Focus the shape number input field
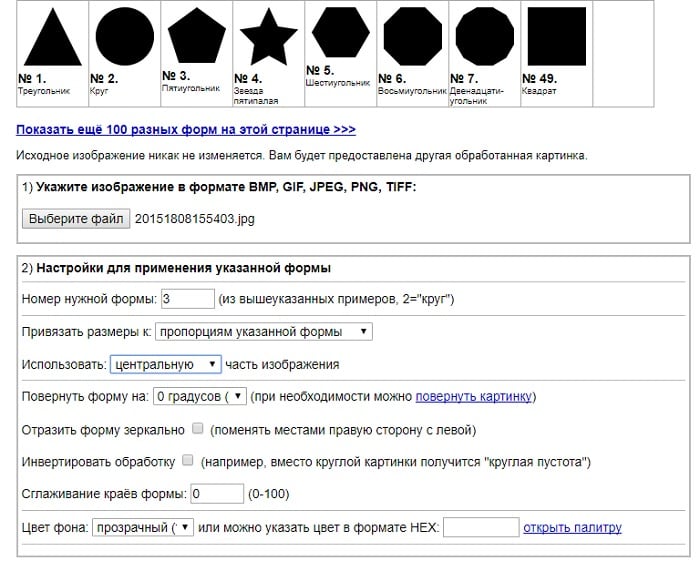Screen dimensions: 700x561 point(187,298)
